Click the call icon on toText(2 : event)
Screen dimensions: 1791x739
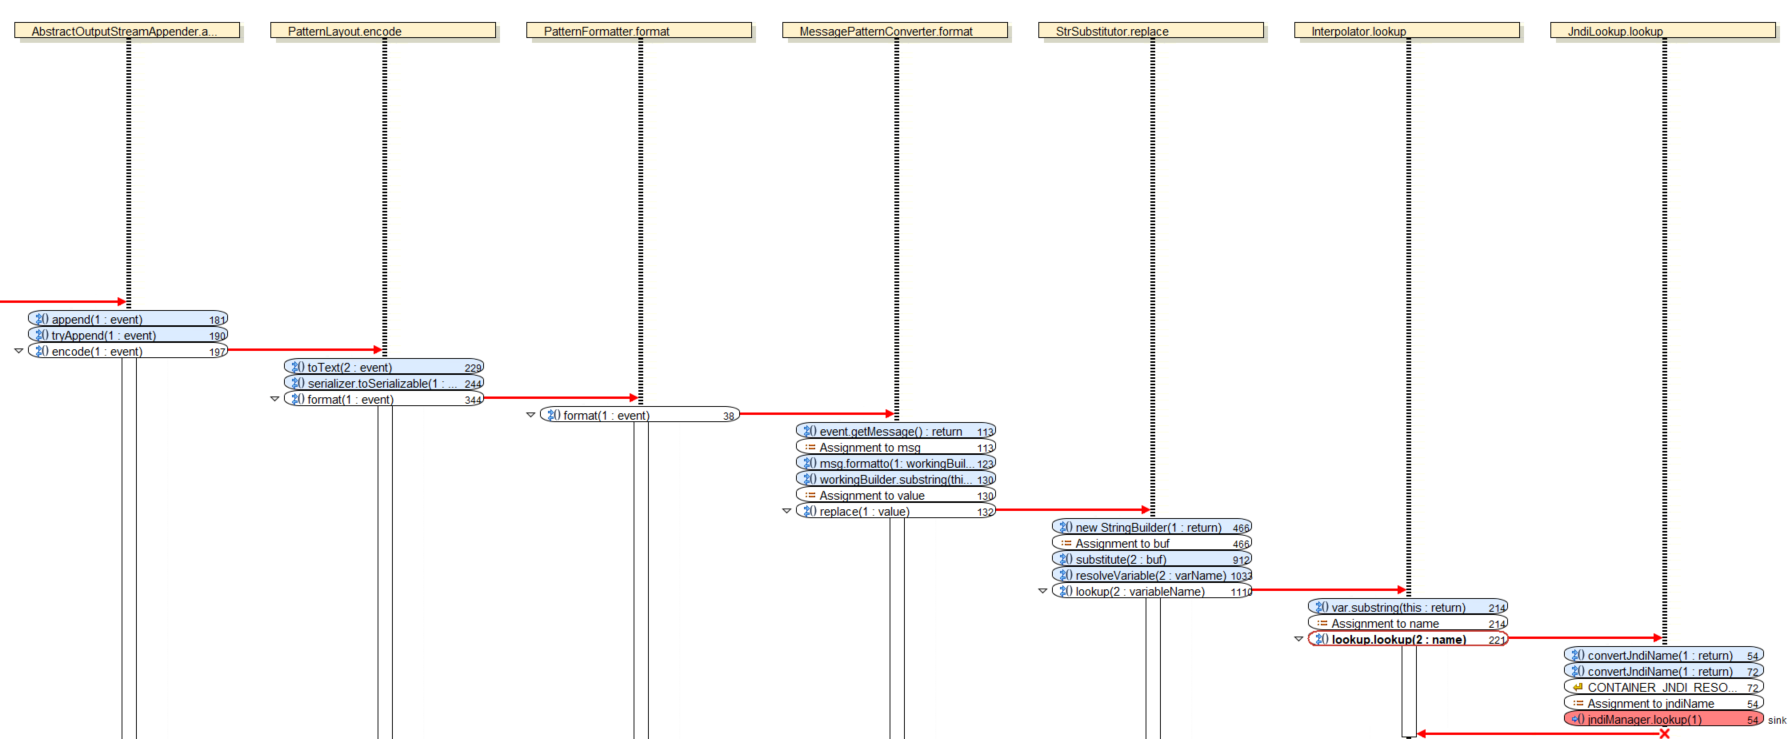[298, 368]
